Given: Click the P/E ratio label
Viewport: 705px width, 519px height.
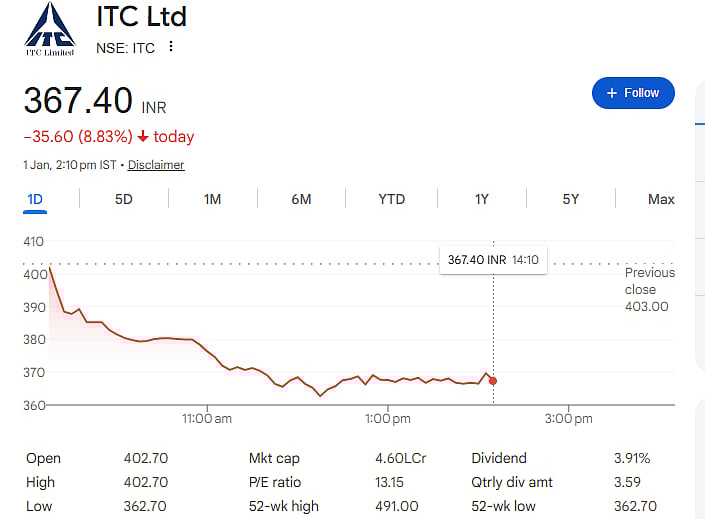Looking at the screenshot, I should coord(276,482).
